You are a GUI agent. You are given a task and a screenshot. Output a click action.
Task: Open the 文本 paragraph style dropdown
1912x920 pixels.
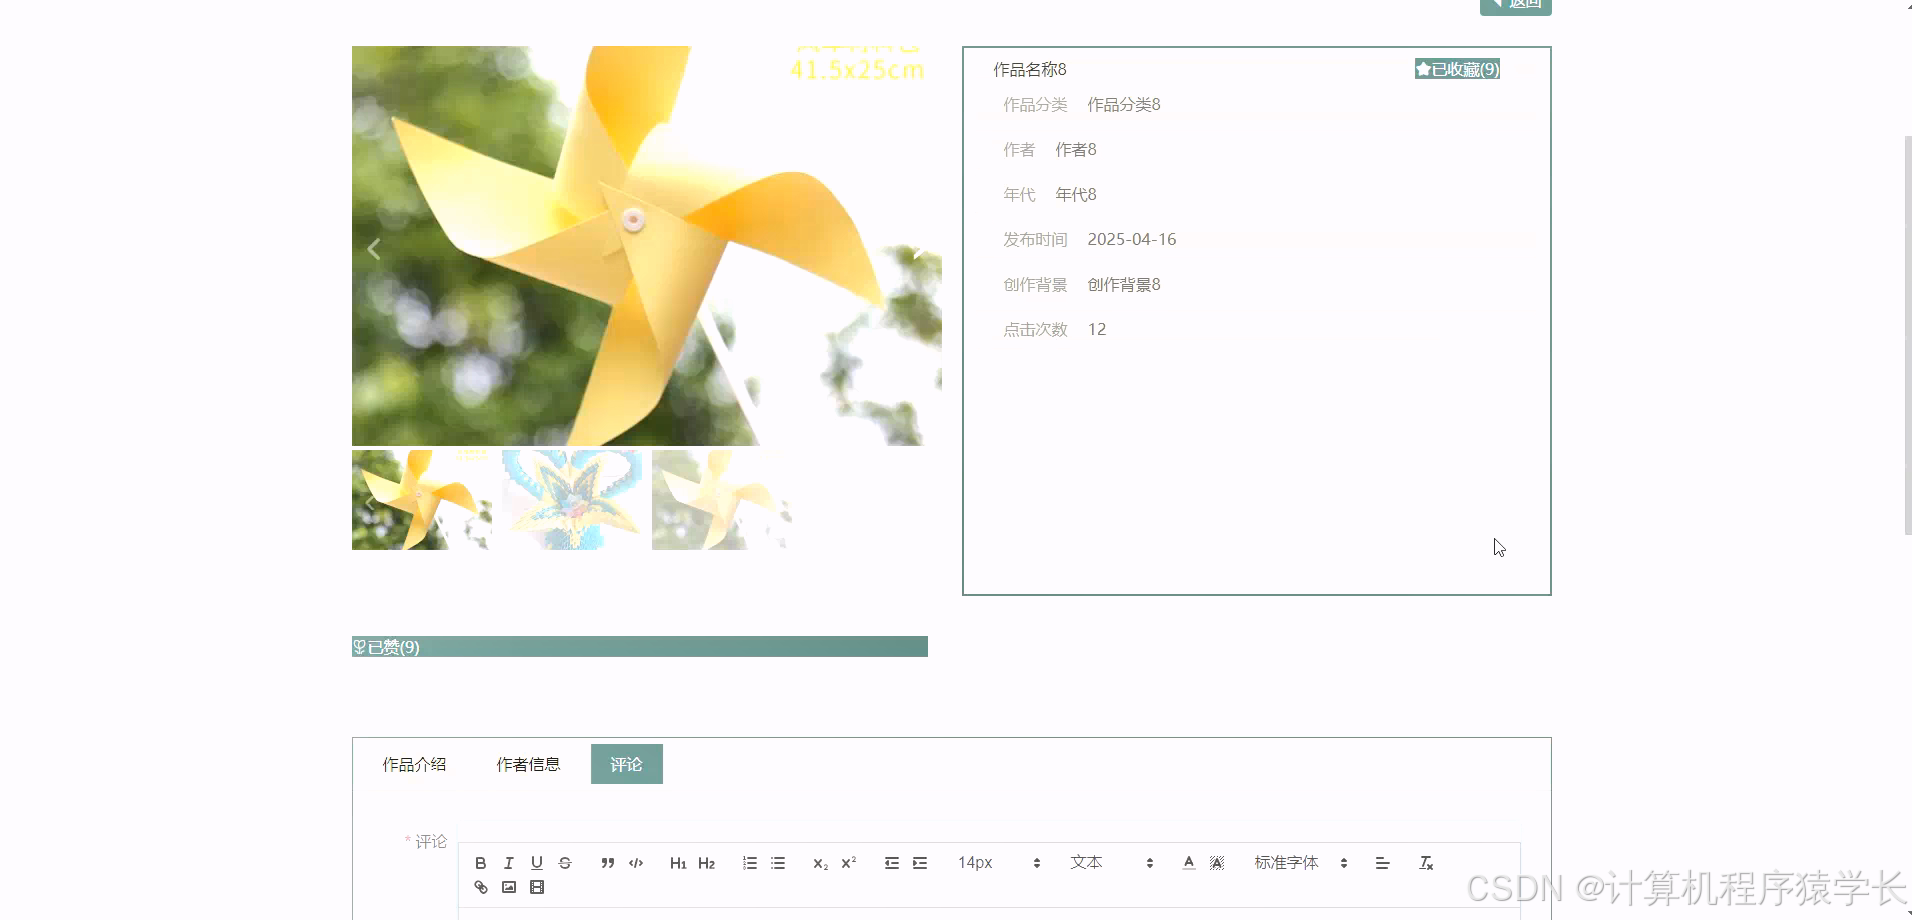(x=1112, y=863)
